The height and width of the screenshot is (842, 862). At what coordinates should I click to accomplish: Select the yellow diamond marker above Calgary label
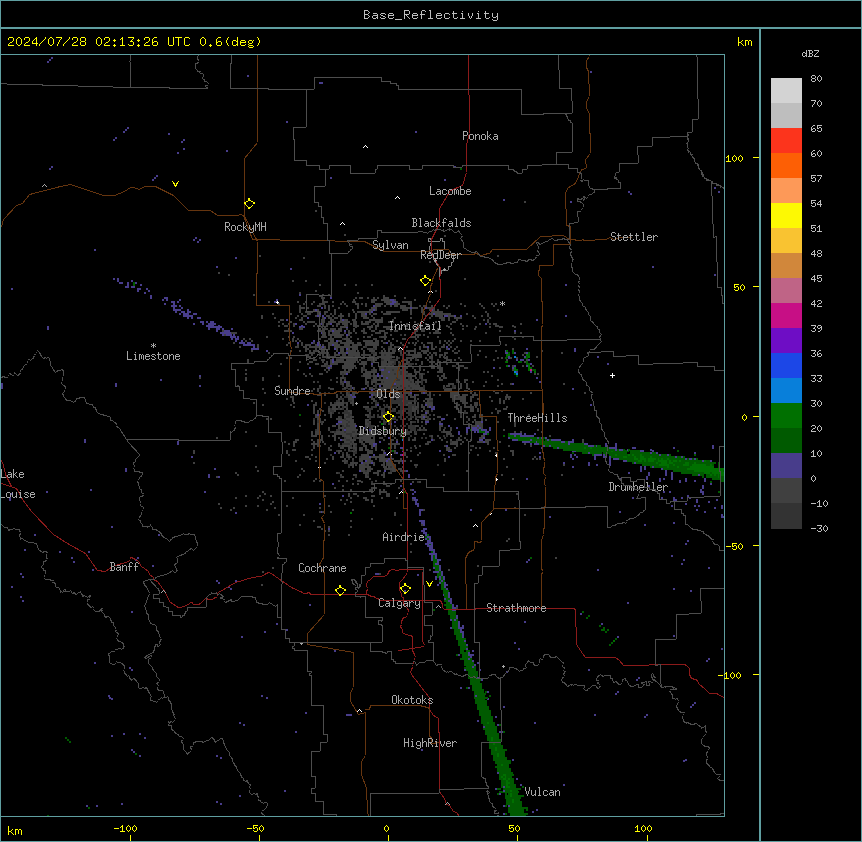pos(405,589)
